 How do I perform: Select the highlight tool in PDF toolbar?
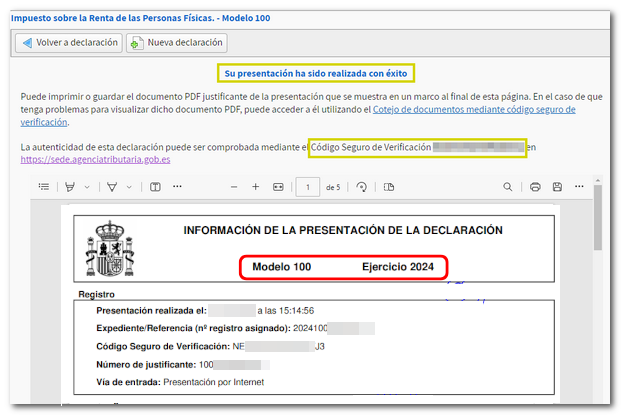pyautogui.click(x=70, y=186)
